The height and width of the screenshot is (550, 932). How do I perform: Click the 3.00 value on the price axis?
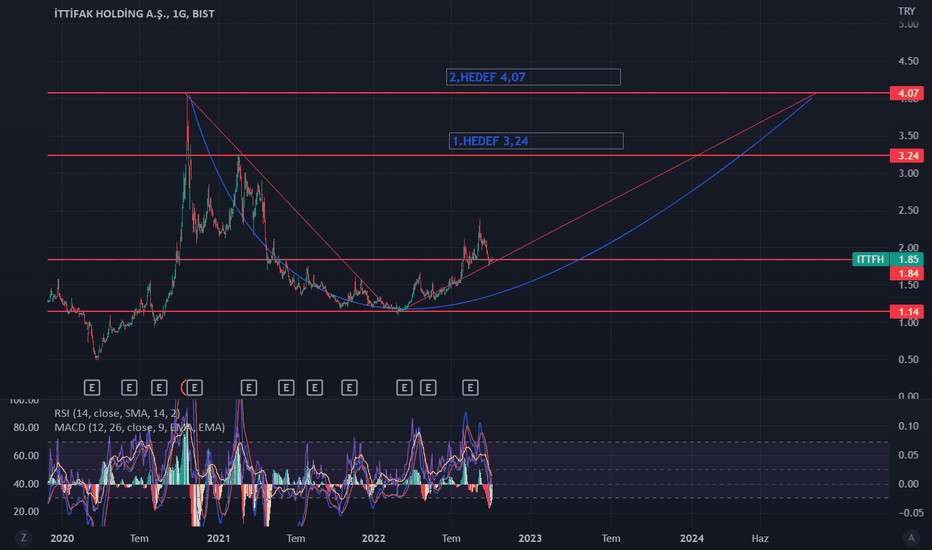pyautogui.click(x=908, y=174)
